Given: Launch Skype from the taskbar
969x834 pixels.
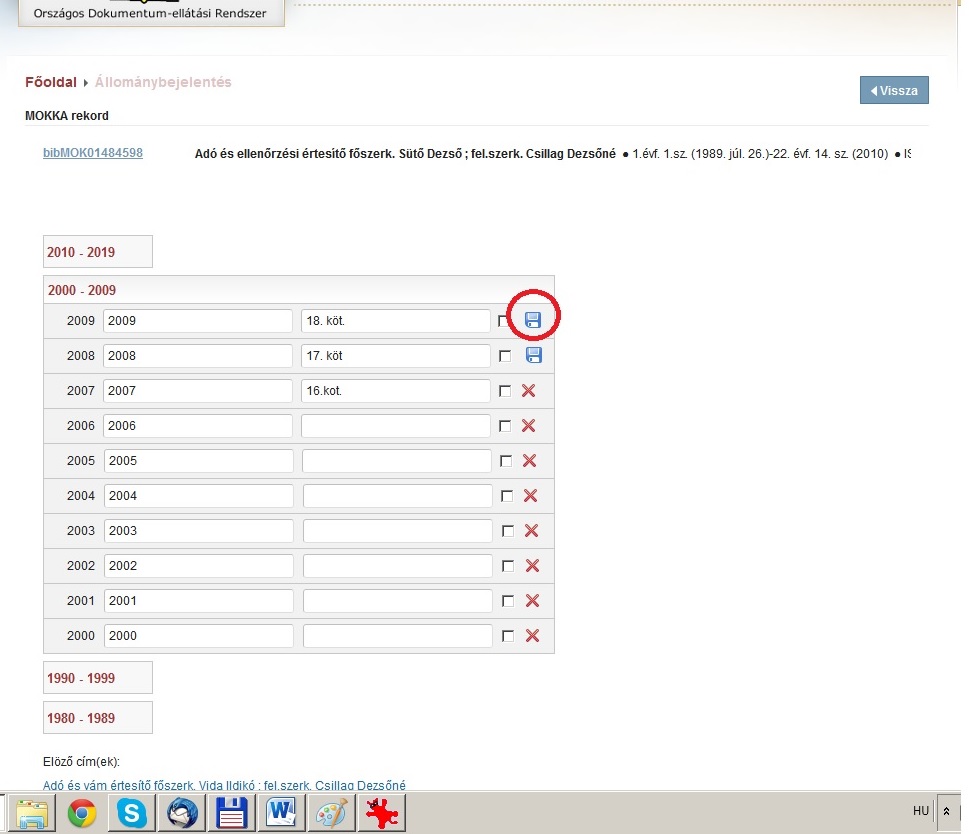Looking at the screenshot, I should click(131, 814).
